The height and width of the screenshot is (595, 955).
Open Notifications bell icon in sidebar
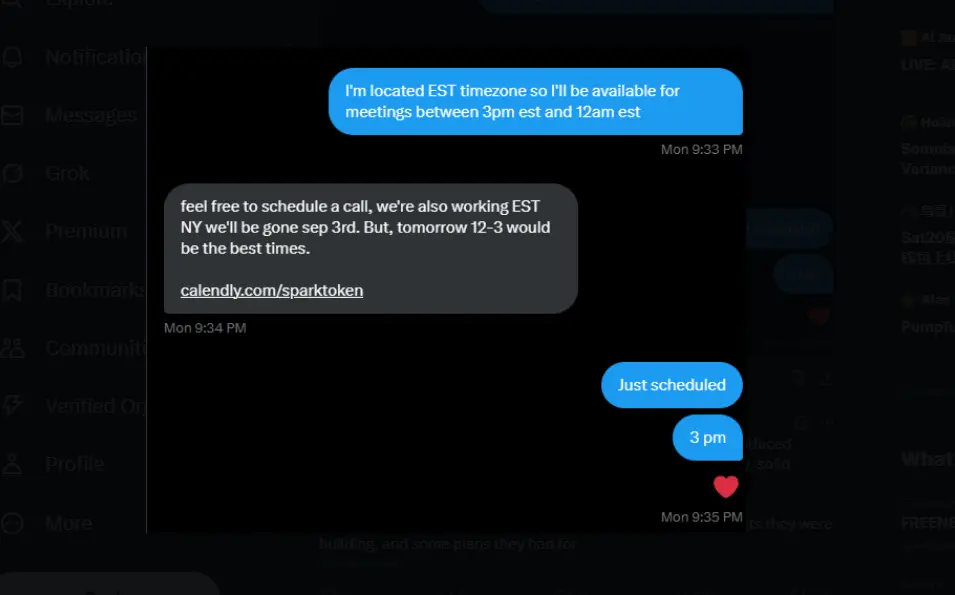13,57
